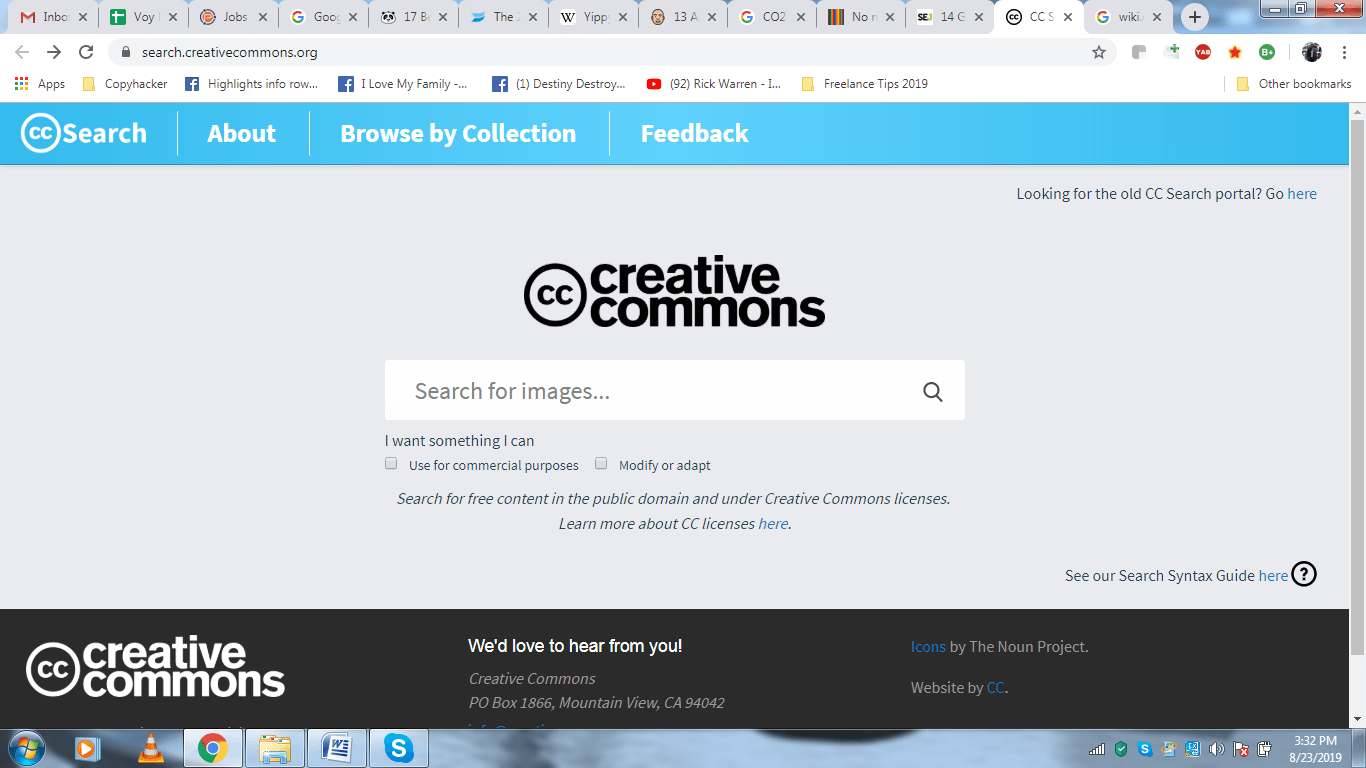Open the 'CC' website credit link

click(995, 688)
